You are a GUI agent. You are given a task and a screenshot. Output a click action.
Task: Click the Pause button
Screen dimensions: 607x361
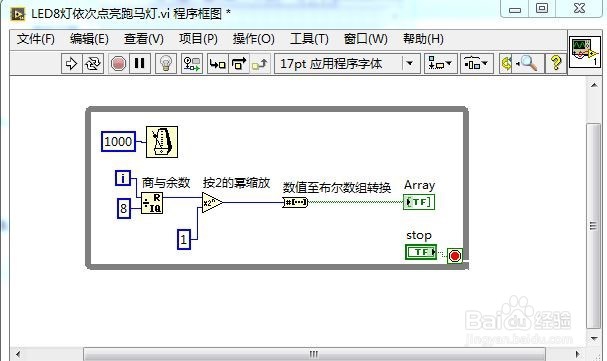139,63
